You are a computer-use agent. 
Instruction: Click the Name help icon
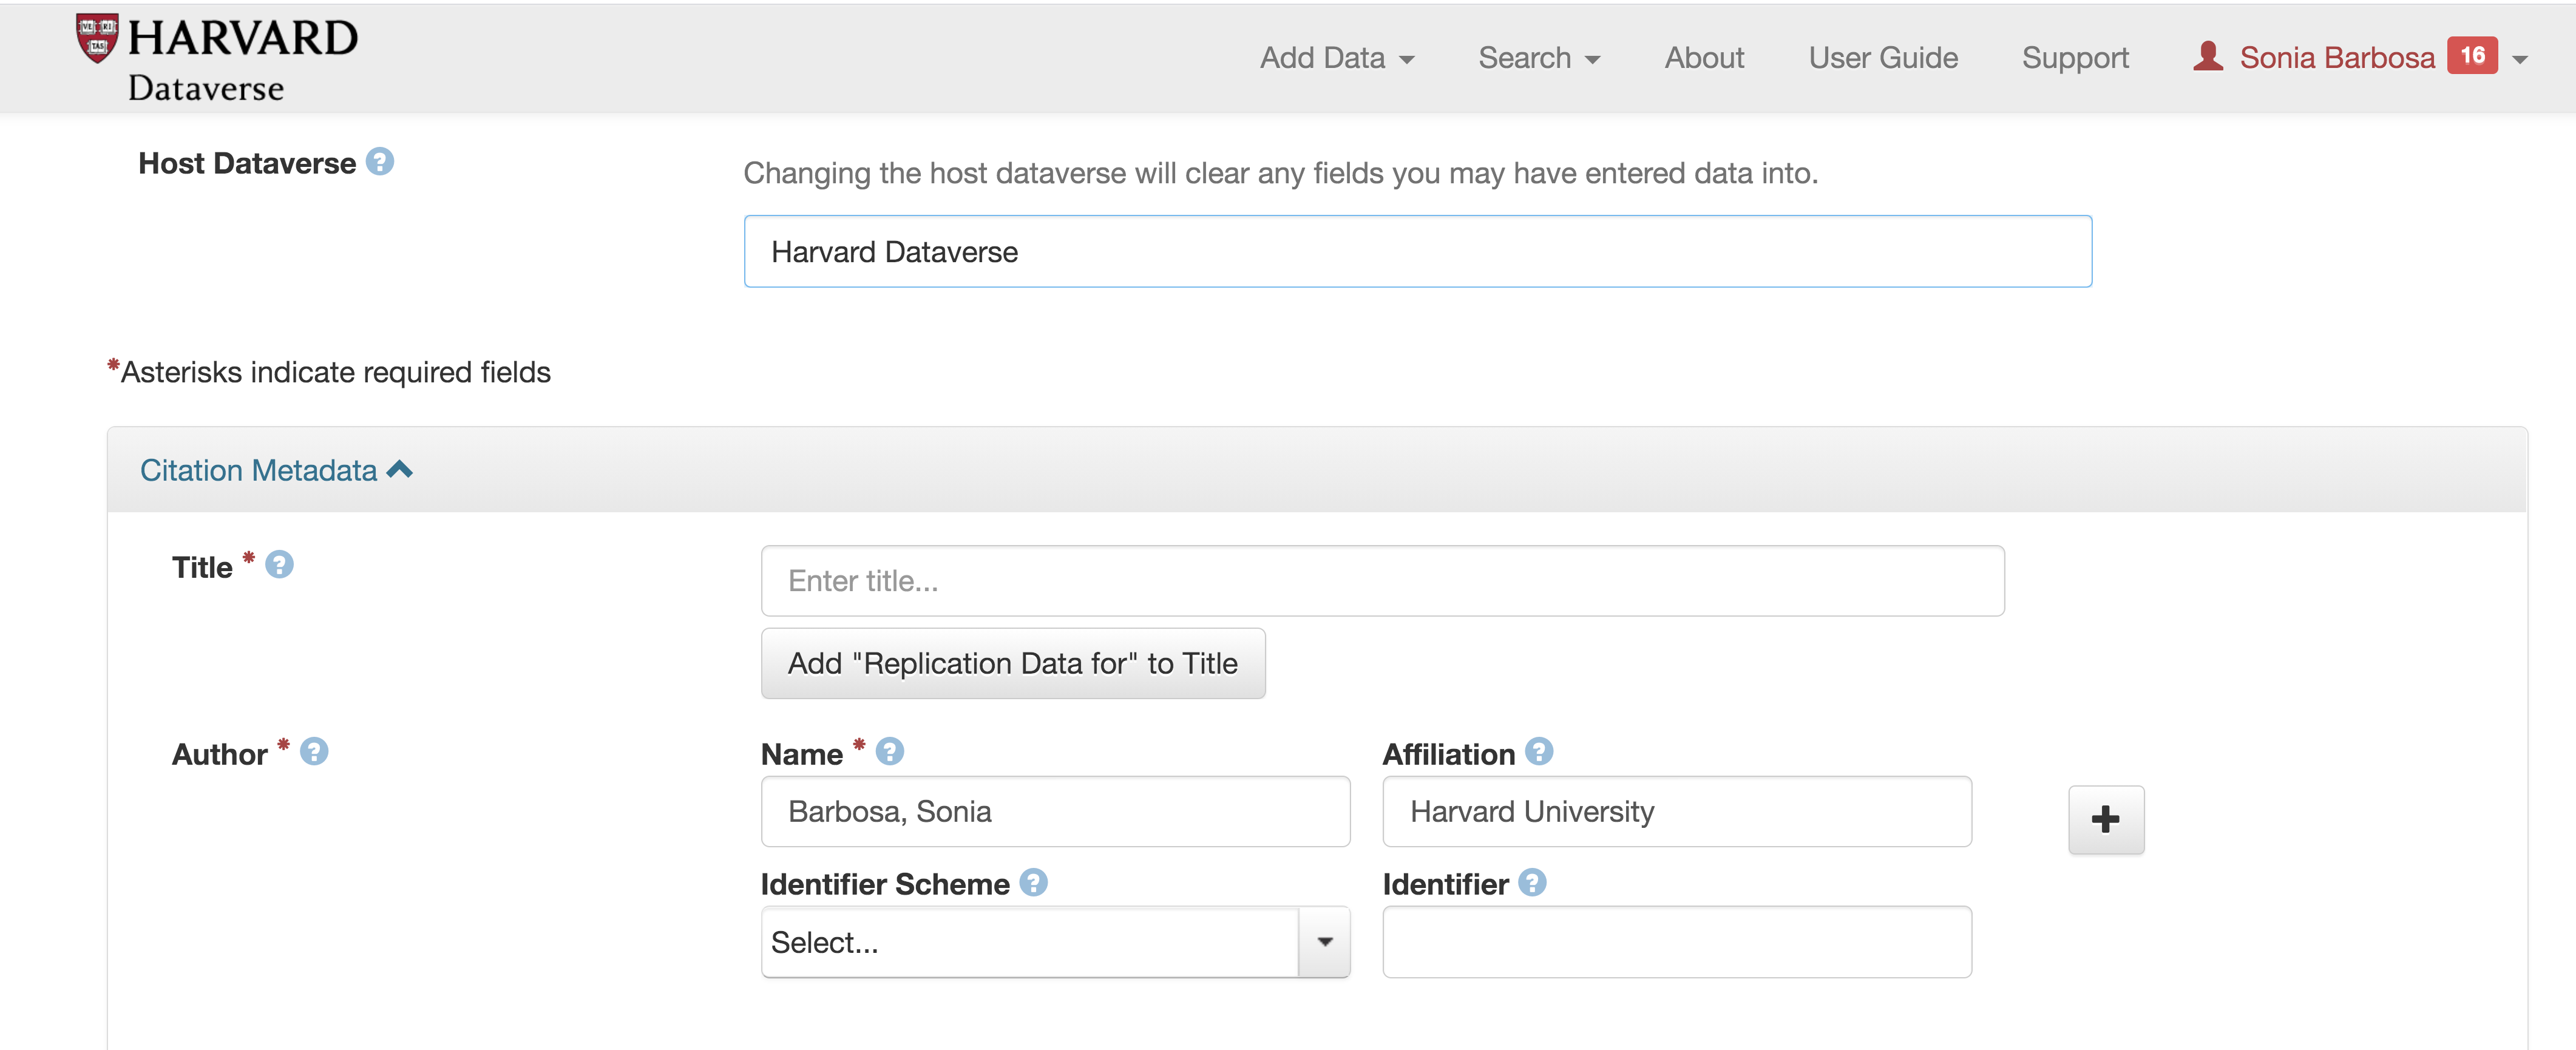click(890, 752)
